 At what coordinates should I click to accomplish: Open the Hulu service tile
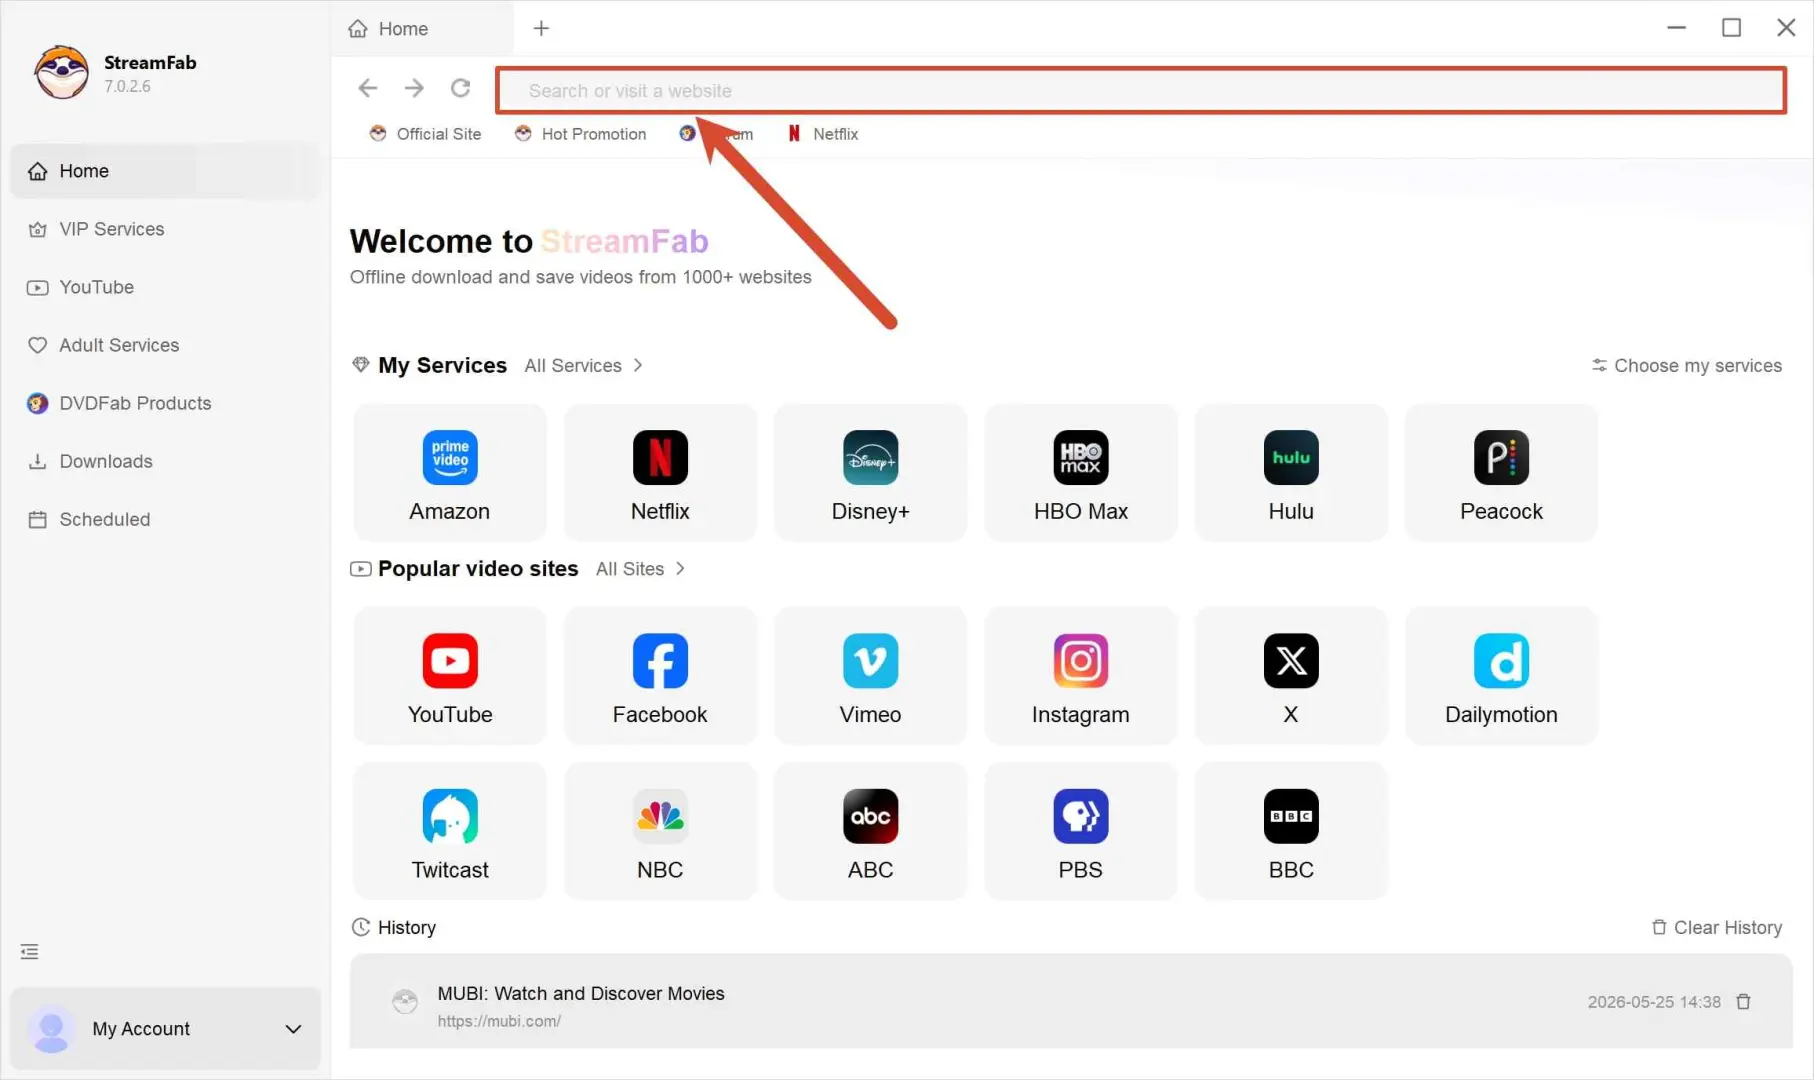coord(1291,473)
